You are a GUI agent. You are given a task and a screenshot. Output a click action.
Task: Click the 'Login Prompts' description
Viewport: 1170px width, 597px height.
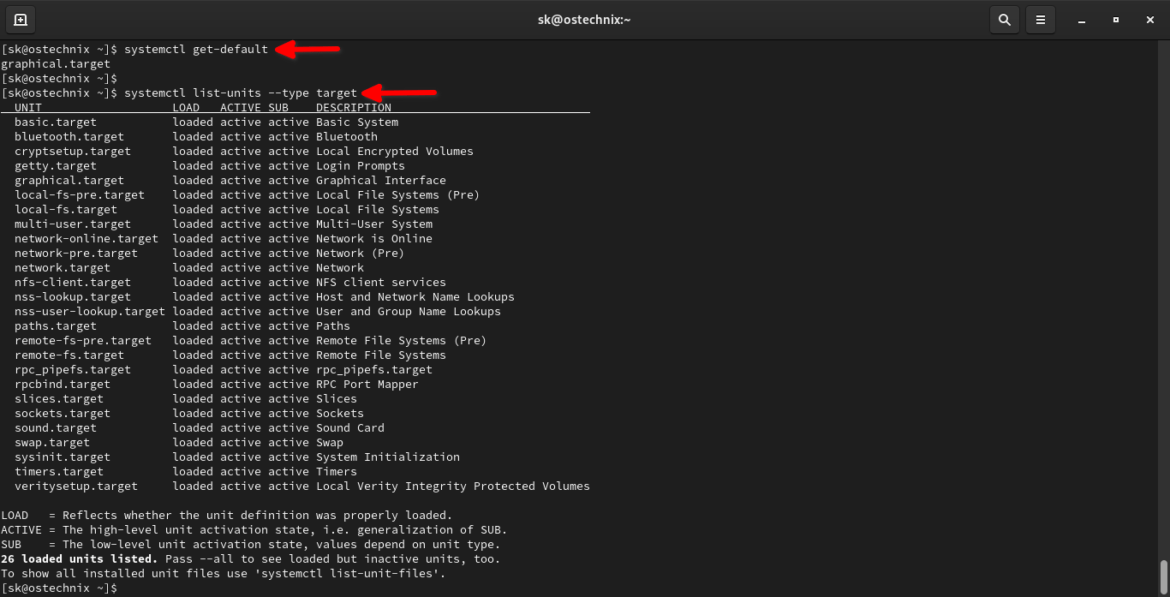(x=360, y=166)
